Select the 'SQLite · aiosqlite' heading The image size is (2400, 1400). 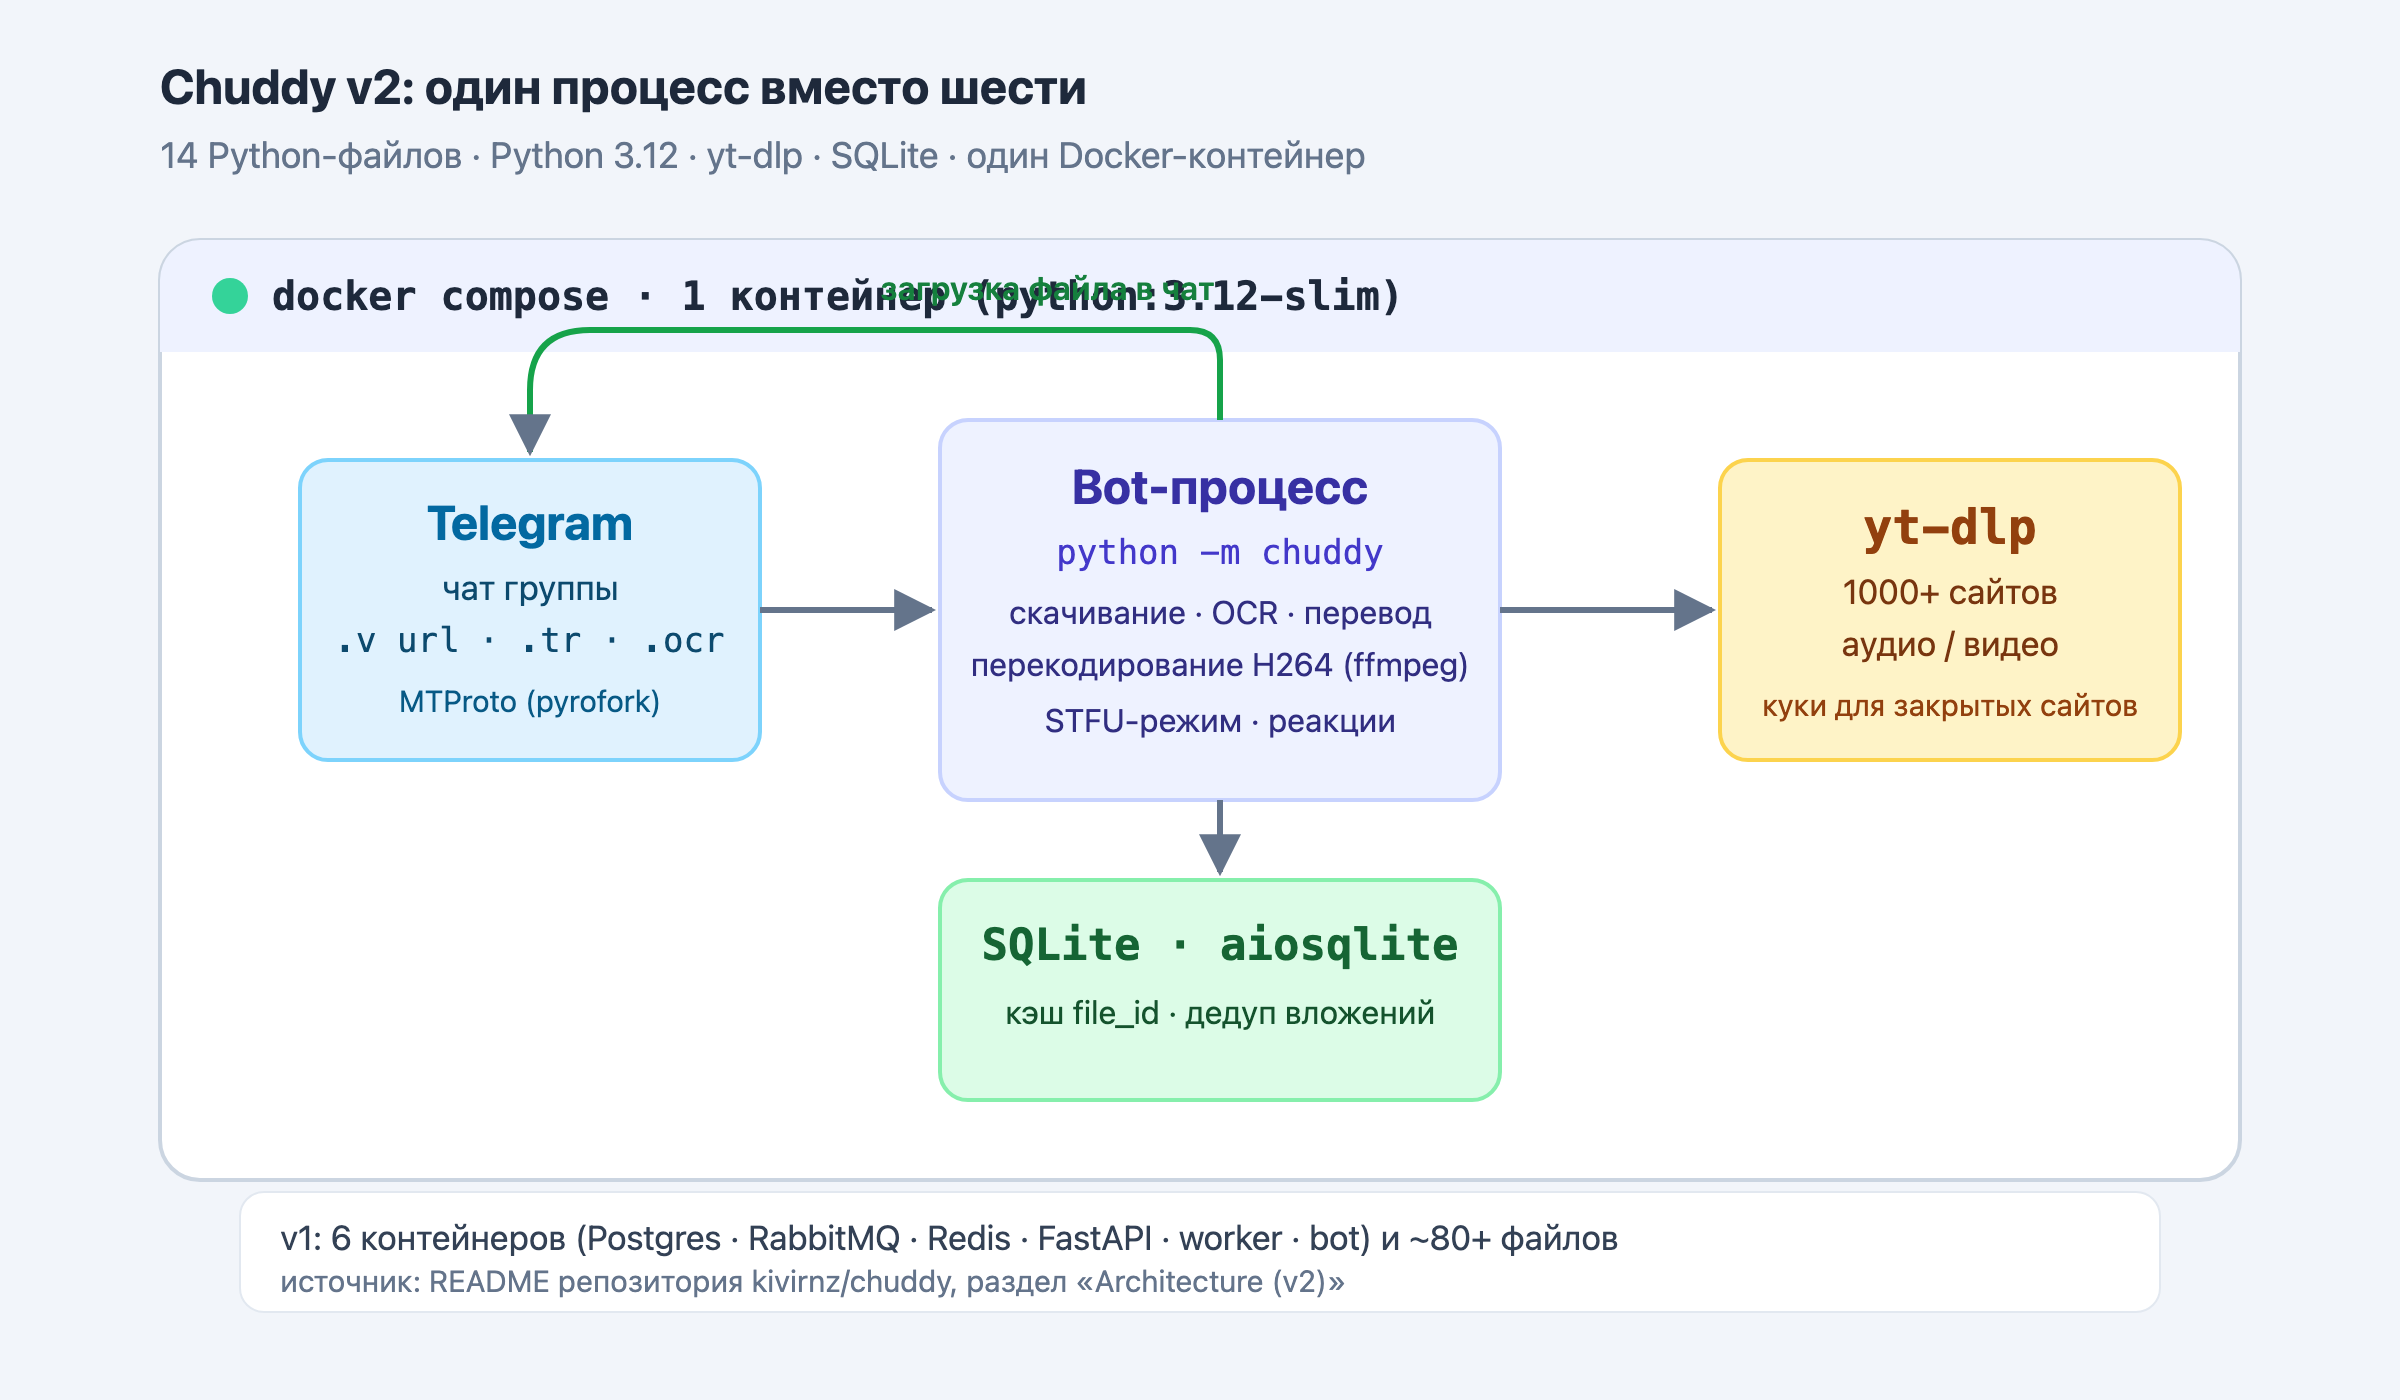coord(1220,945)
